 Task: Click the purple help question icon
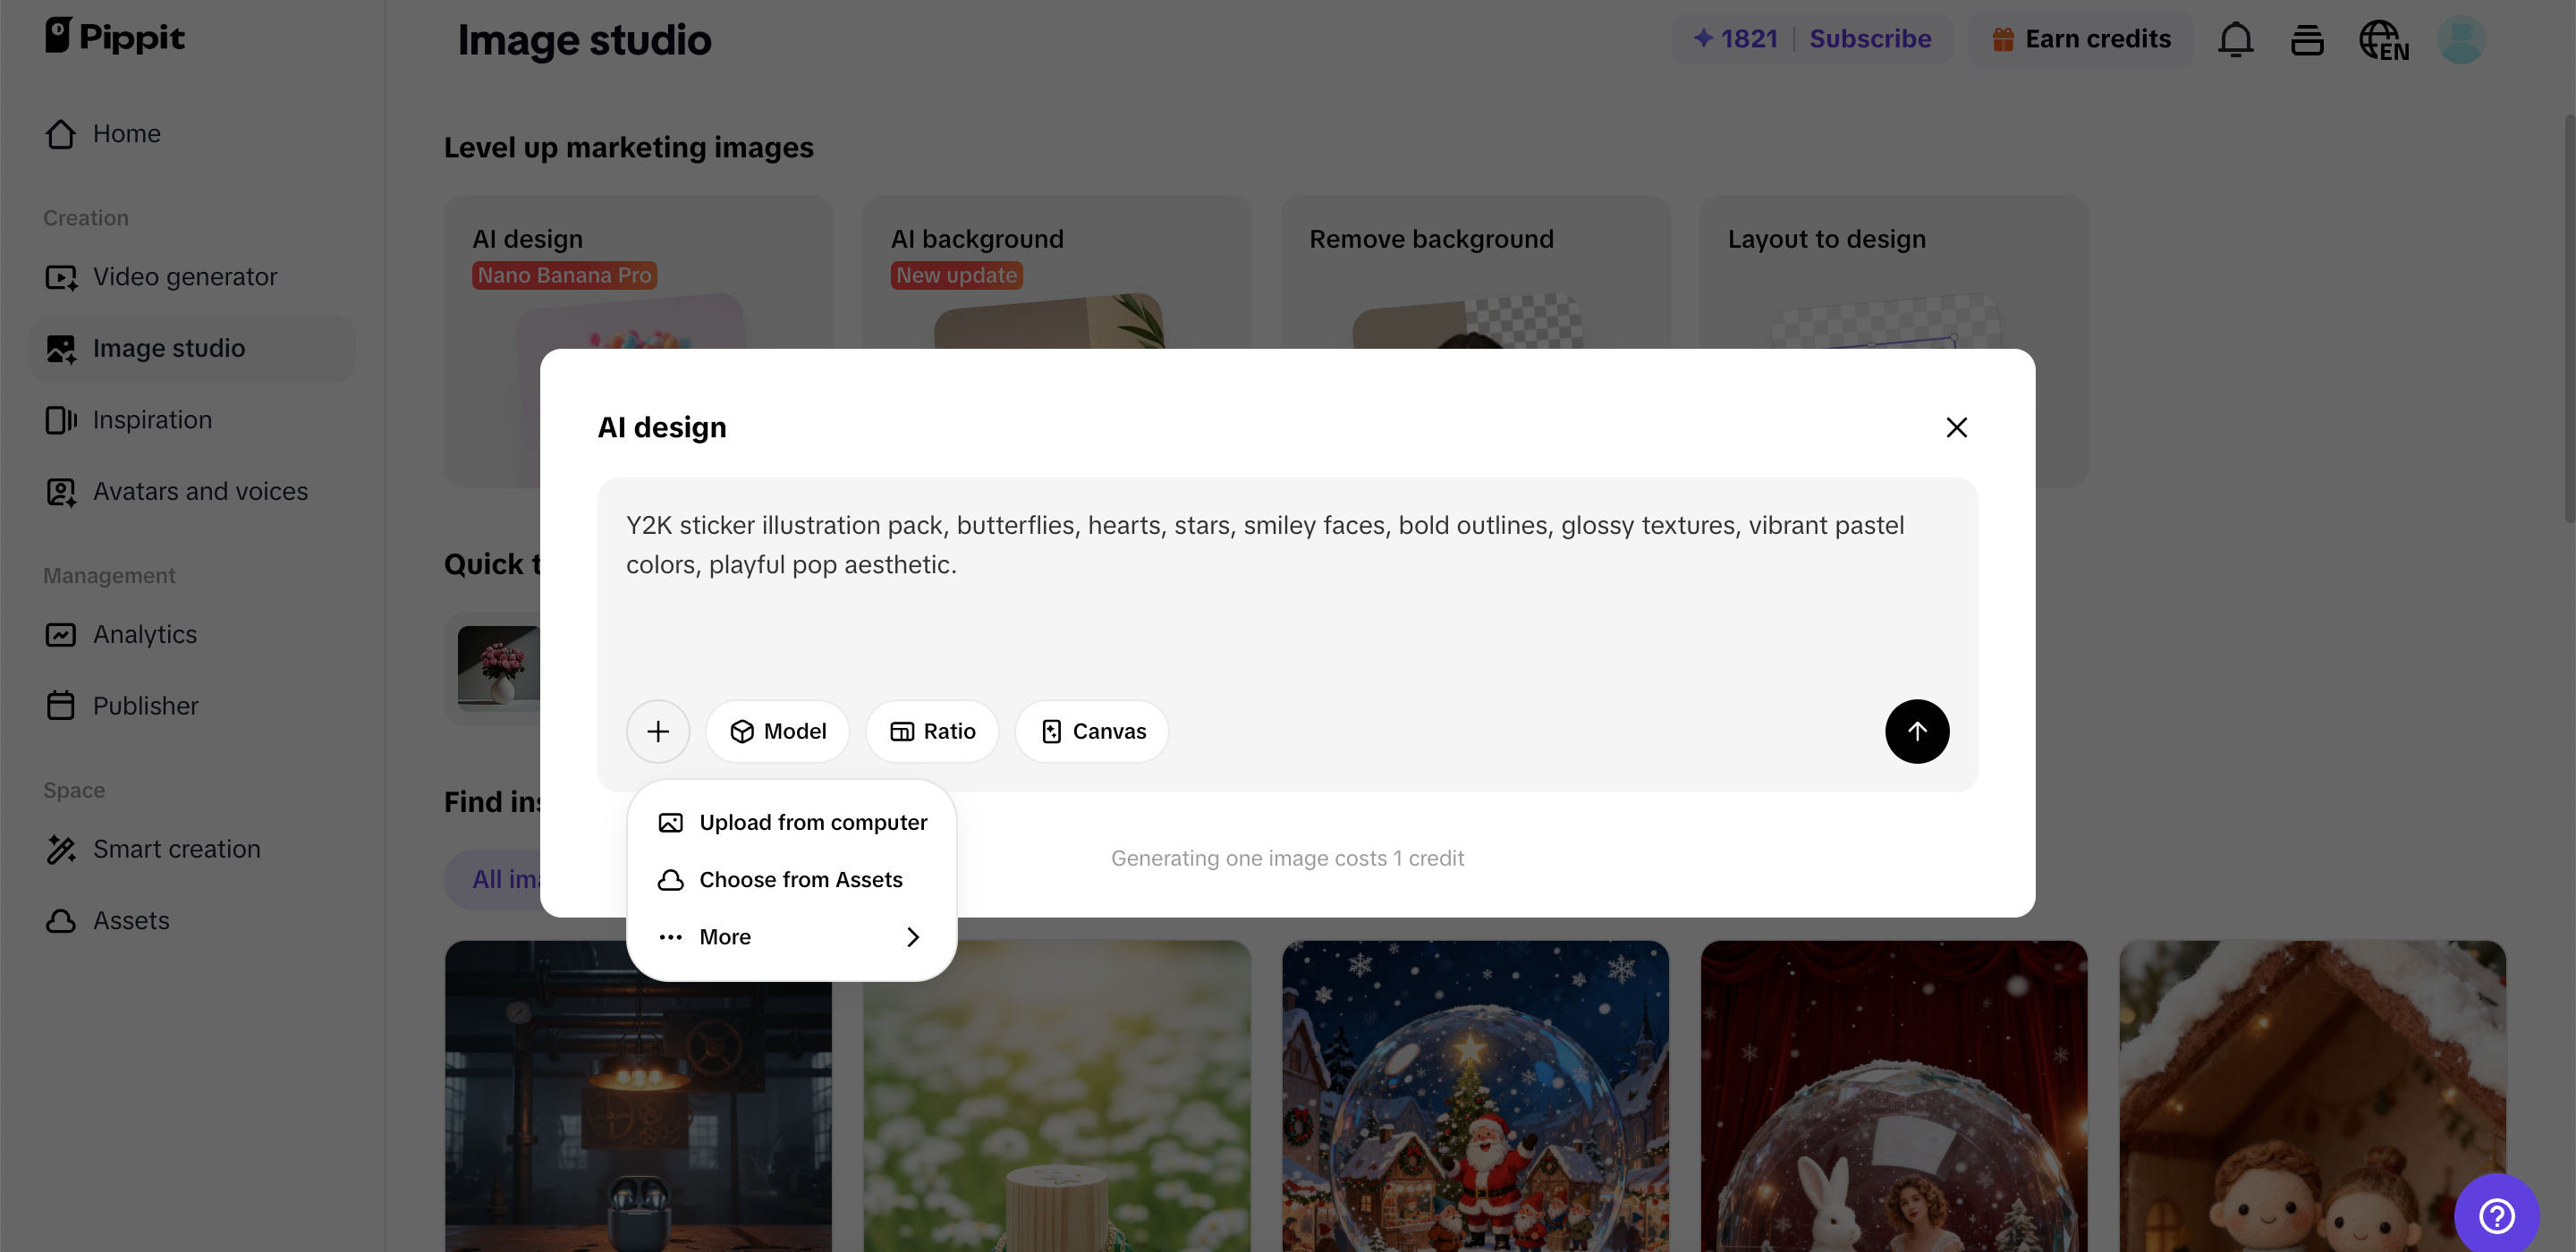pyautogui.click(x=2496, y=1215)
